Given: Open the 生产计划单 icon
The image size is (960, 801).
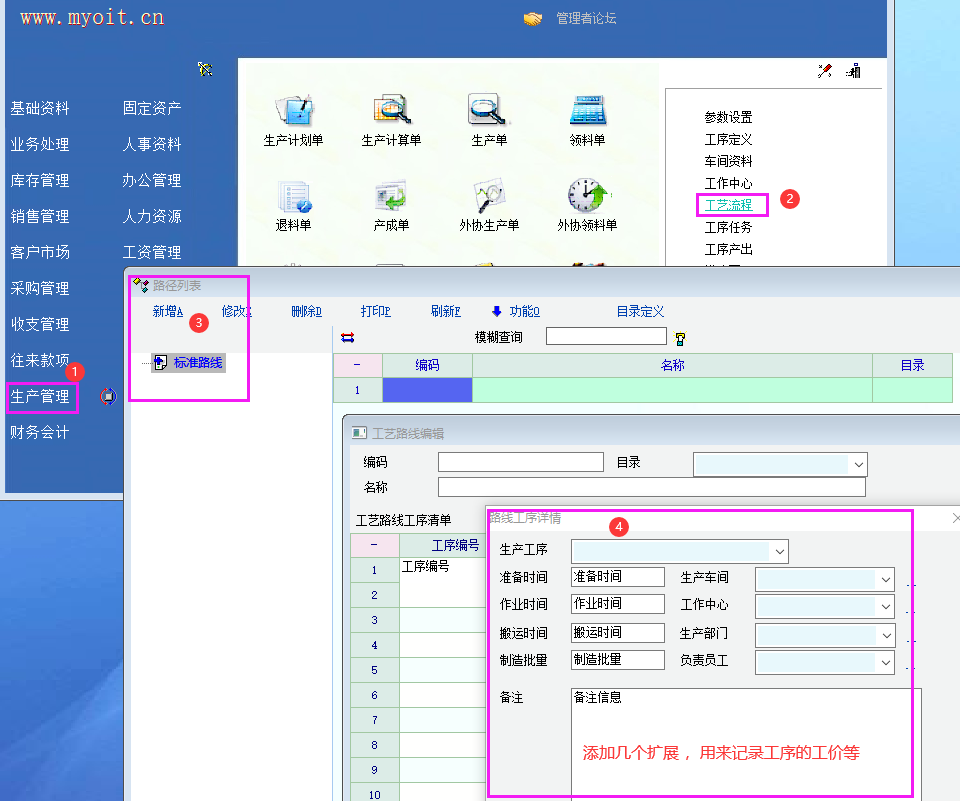Looking at the screenshot, I should (293, 111).
